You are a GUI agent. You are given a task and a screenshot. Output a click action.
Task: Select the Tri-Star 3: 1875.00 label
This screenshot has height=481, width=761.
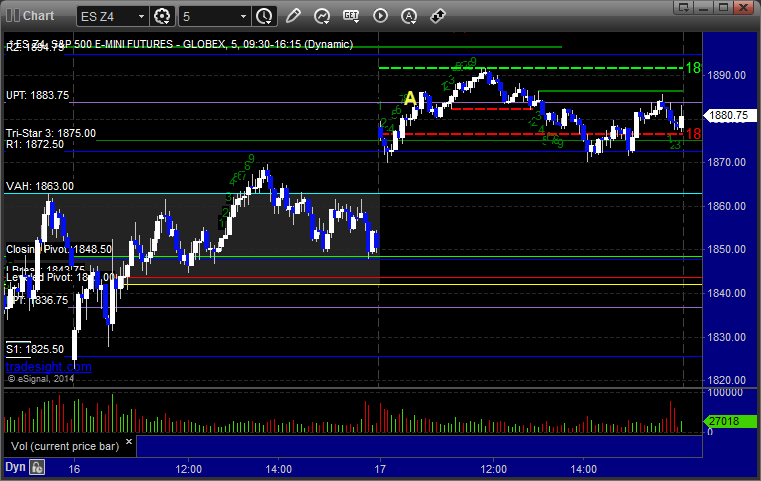click(51, 133)
